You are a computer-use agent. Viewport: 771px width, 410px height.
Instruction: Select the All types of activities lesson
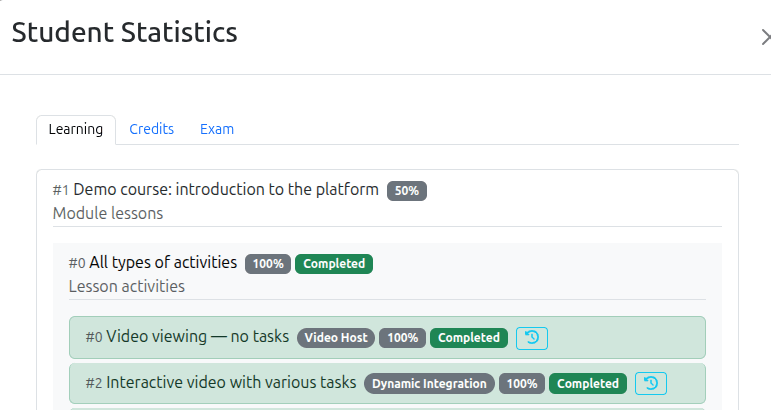pyautogui.click(x=163, y=263)
